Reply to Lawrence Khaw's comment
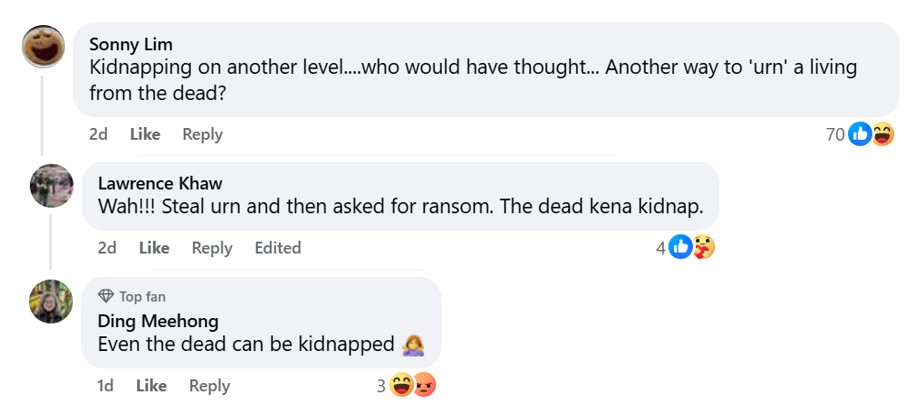Screen dimensions: 916x417 pos(212,248)
